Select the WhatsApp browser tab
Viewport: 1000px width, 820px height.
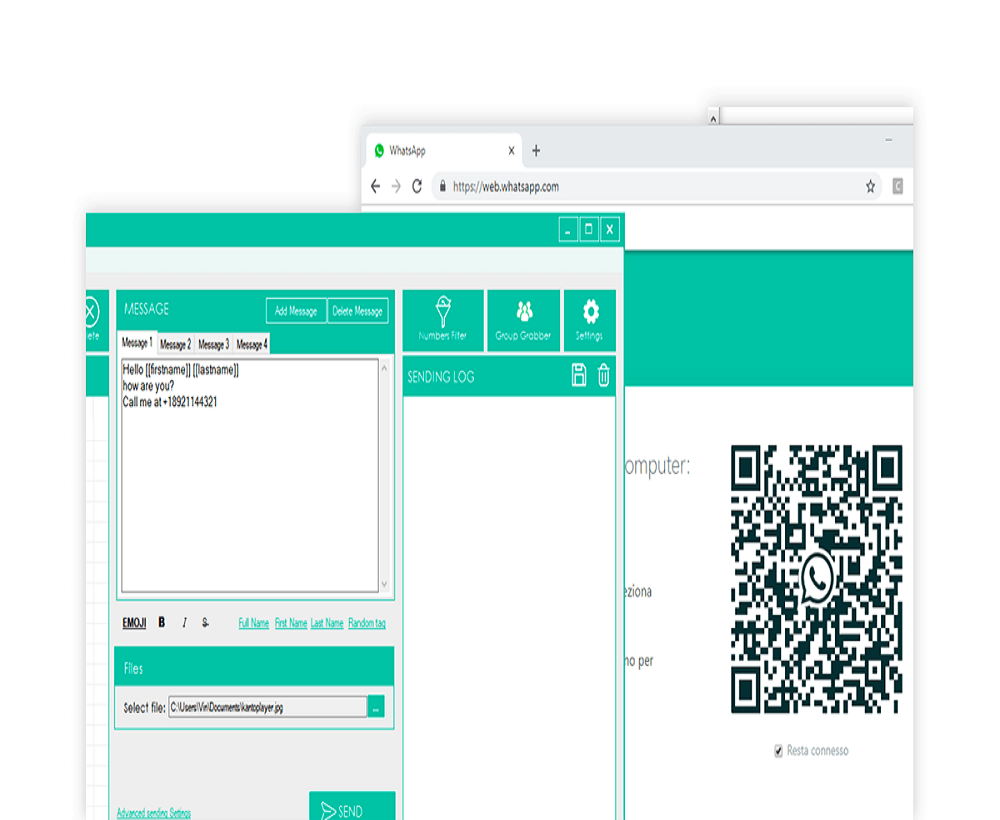pos(444,150)
